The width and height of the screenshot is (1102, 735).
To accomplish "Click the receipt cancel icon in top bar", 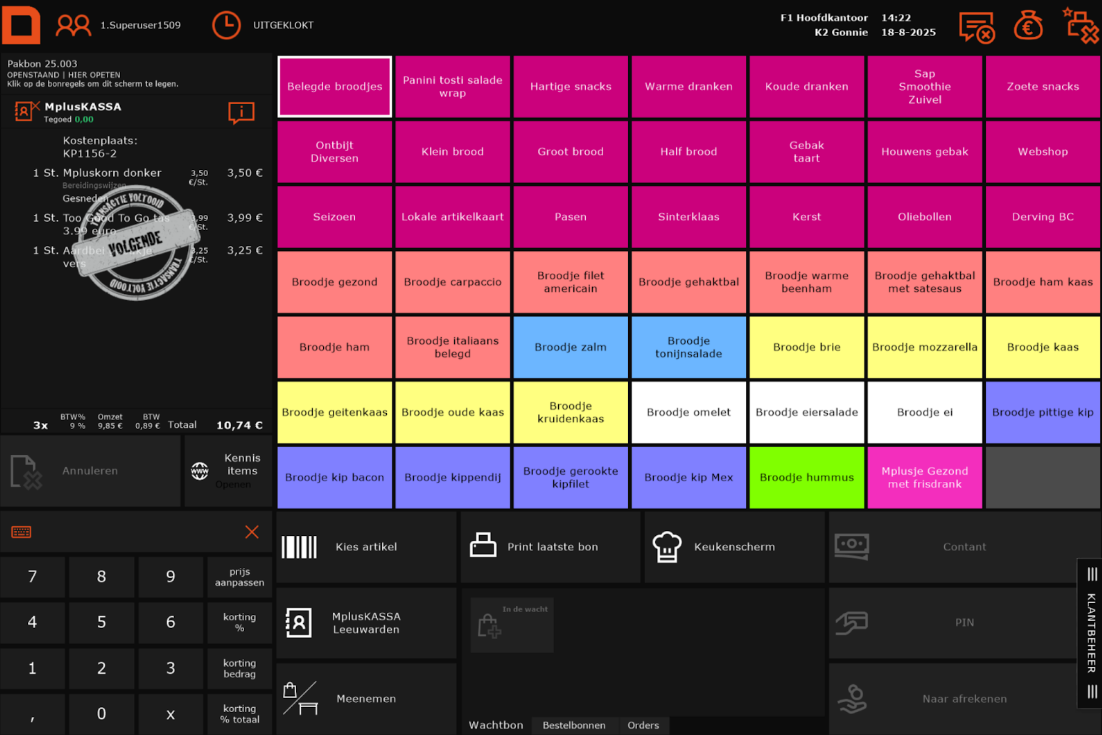I will point(976,27).
